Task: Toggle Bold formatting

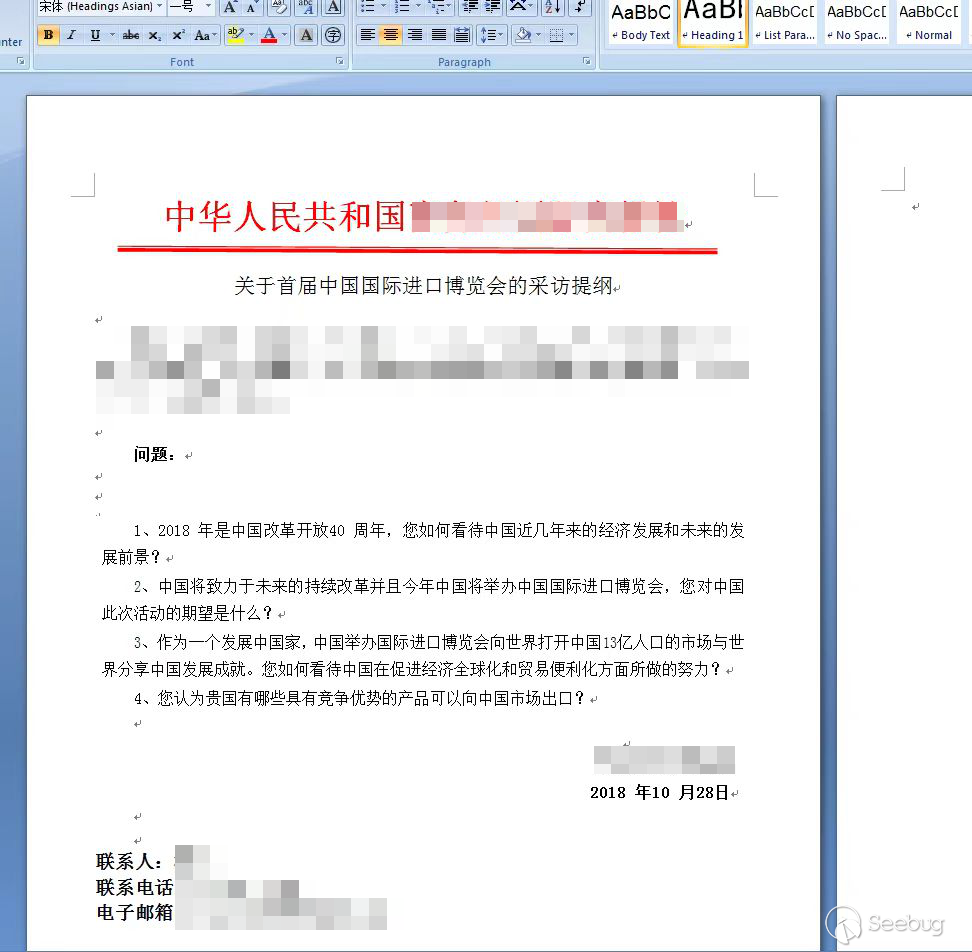Action: pyautogui.click(x=48, y=35)
